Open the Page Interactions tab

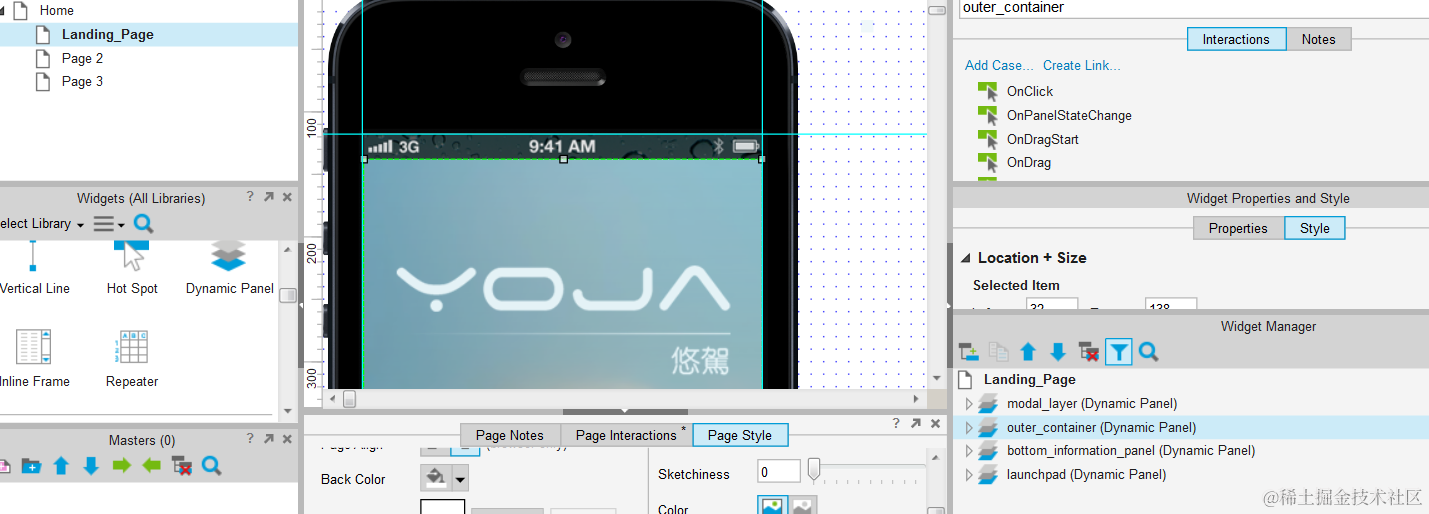point(627,435)
